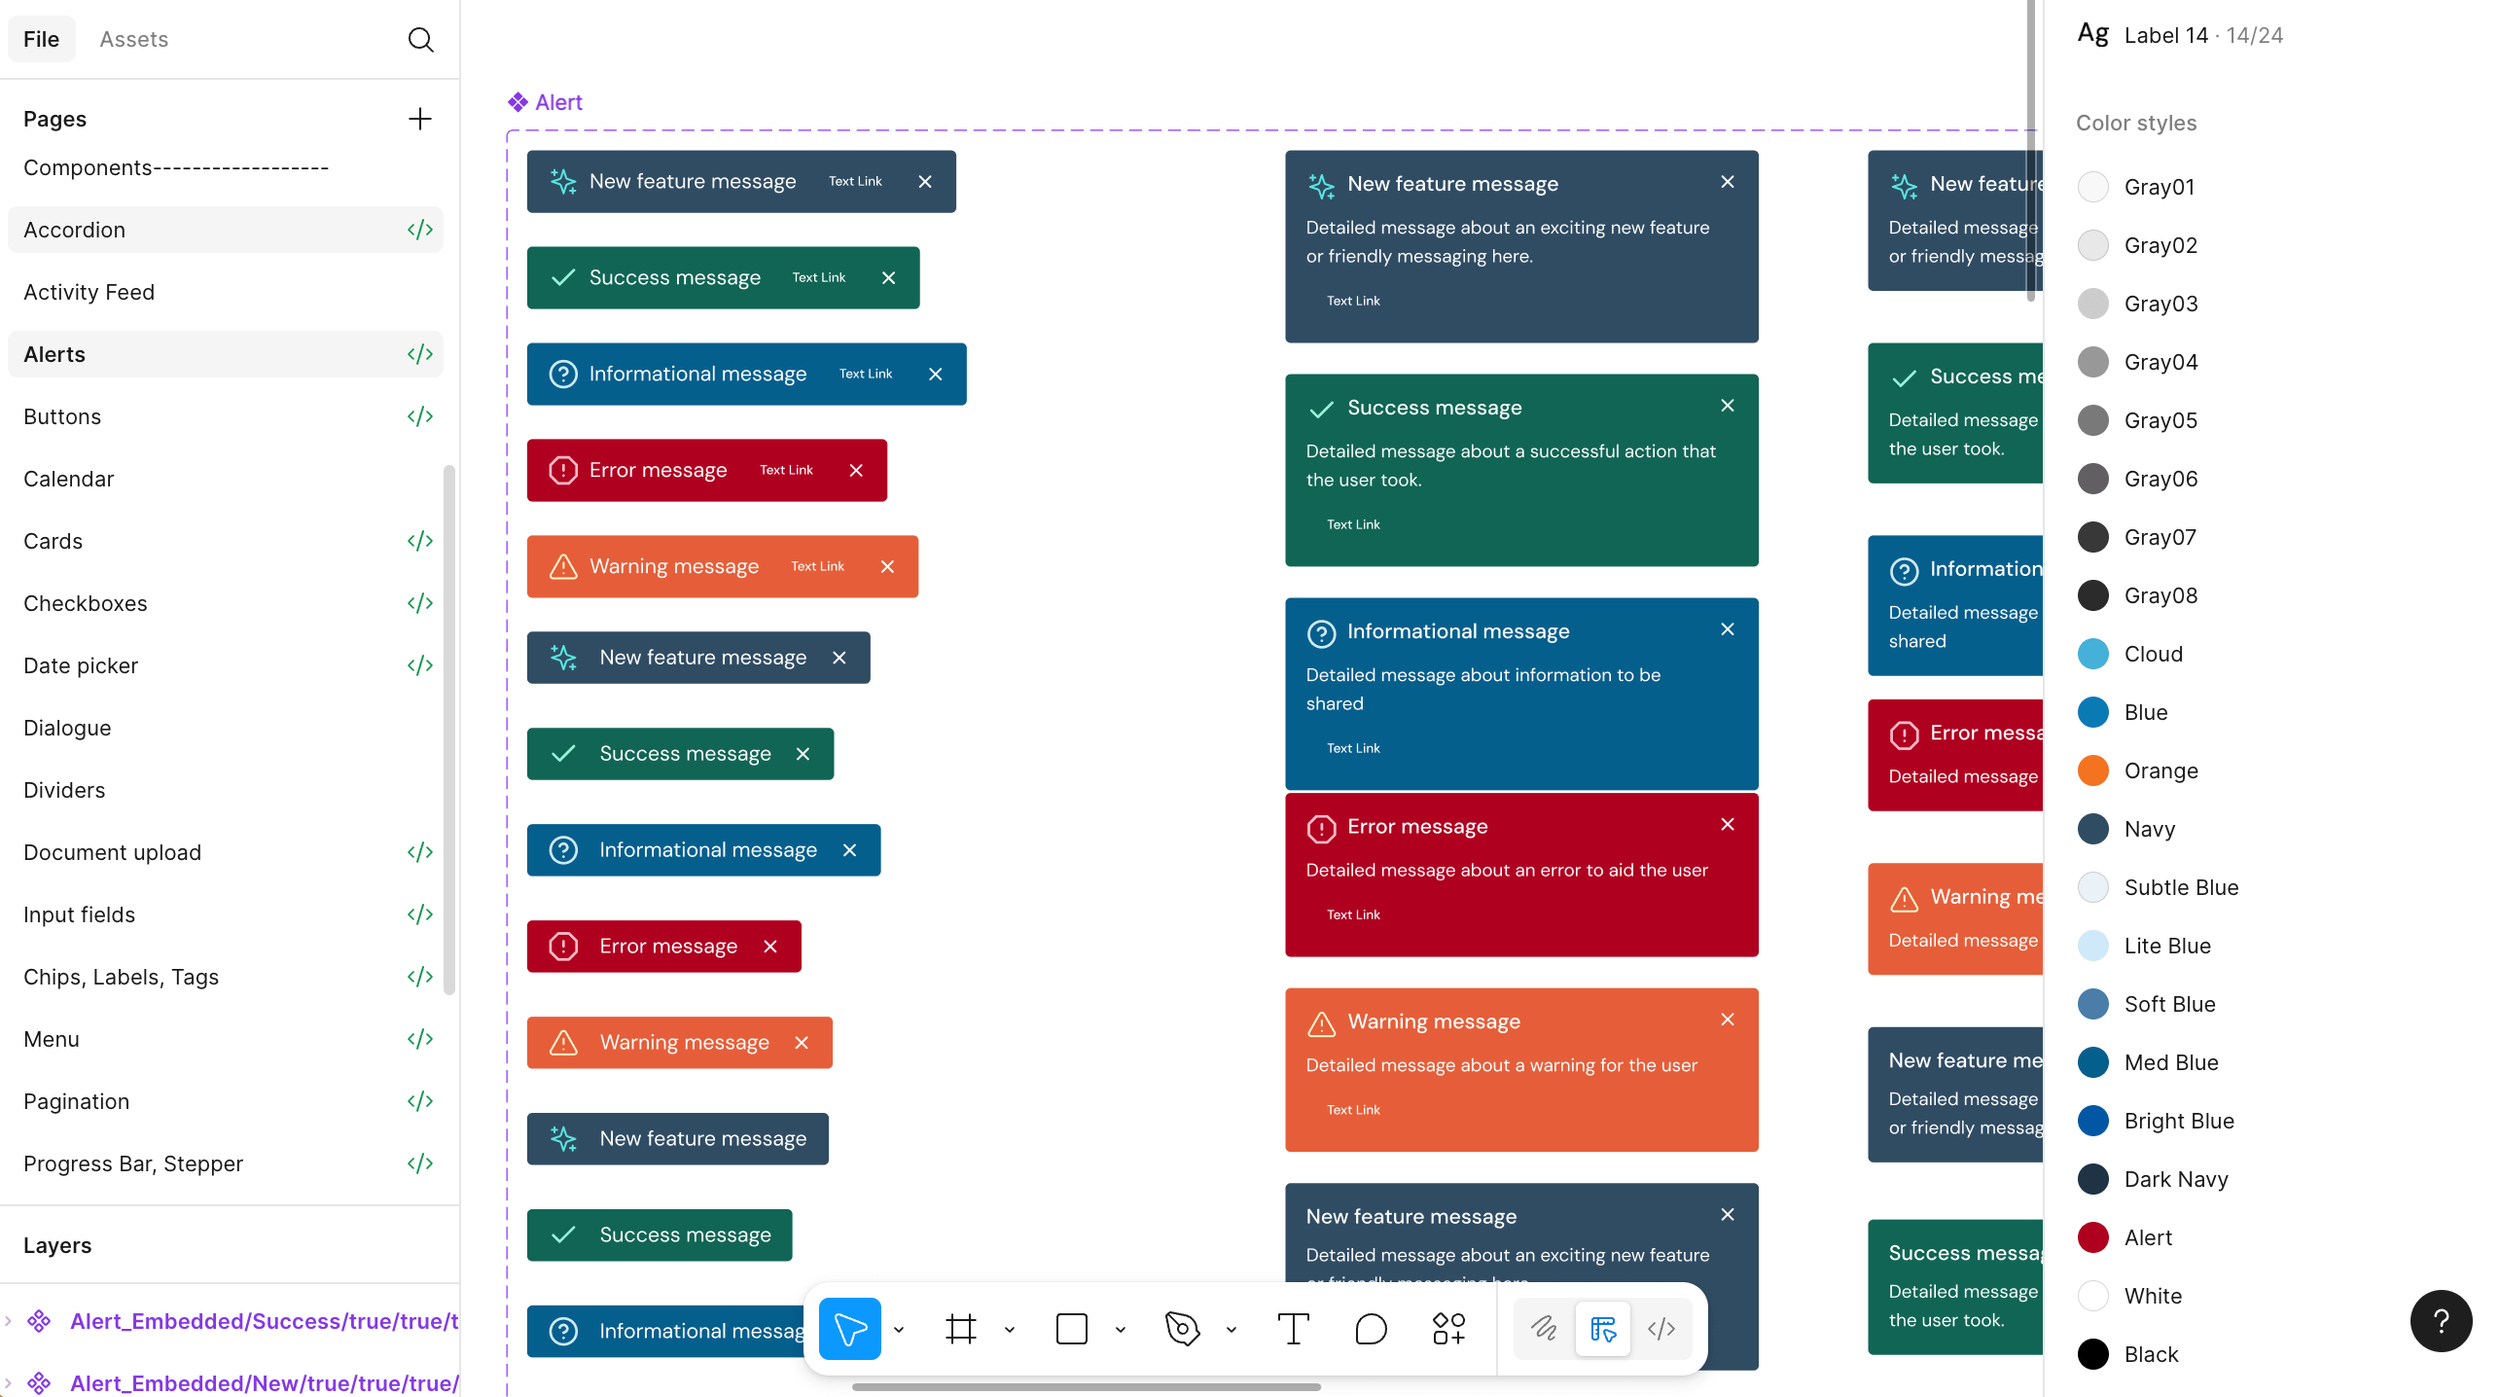Click the search icon in left panel
Image resolution: width=2500 pixels, height=1397 pixels.
[420, 39]
